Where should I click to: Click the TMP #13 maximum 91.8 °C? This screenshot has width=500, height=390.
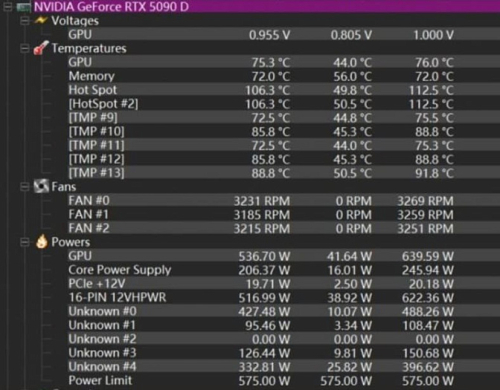pyautogui.click(x=434, y=173)
